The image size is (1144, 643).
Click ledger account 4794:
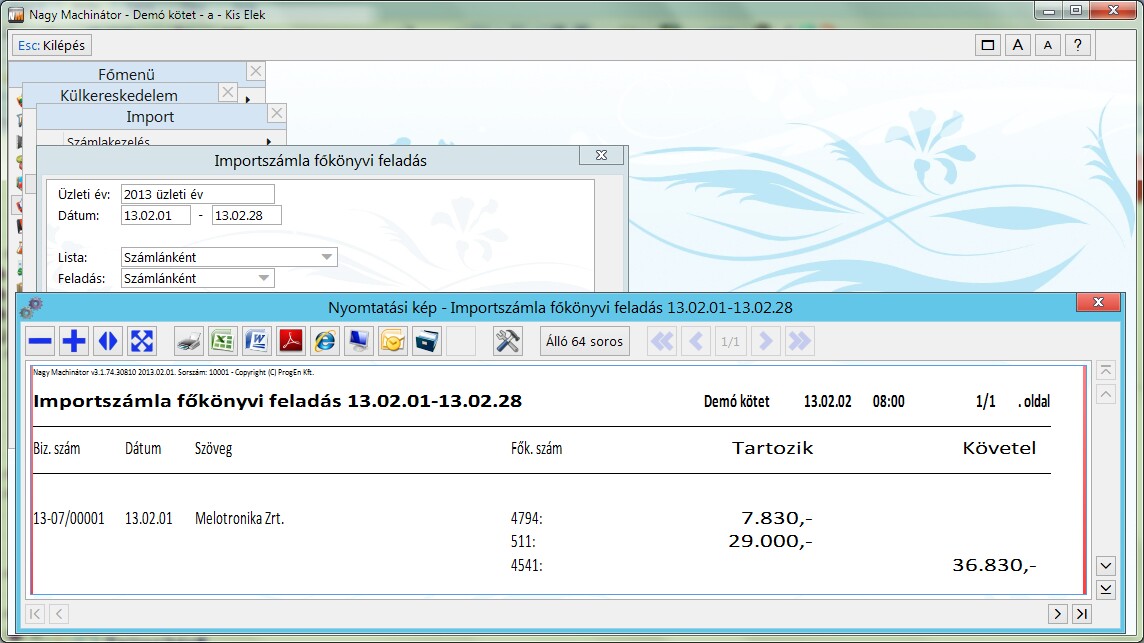pyautogui.click(x=527, y=518)
